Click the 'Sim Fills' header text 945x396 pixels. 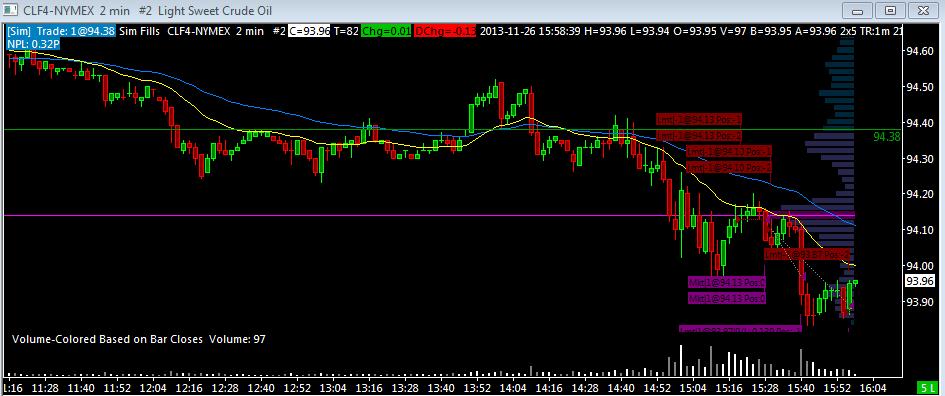[x=139, y=31]
